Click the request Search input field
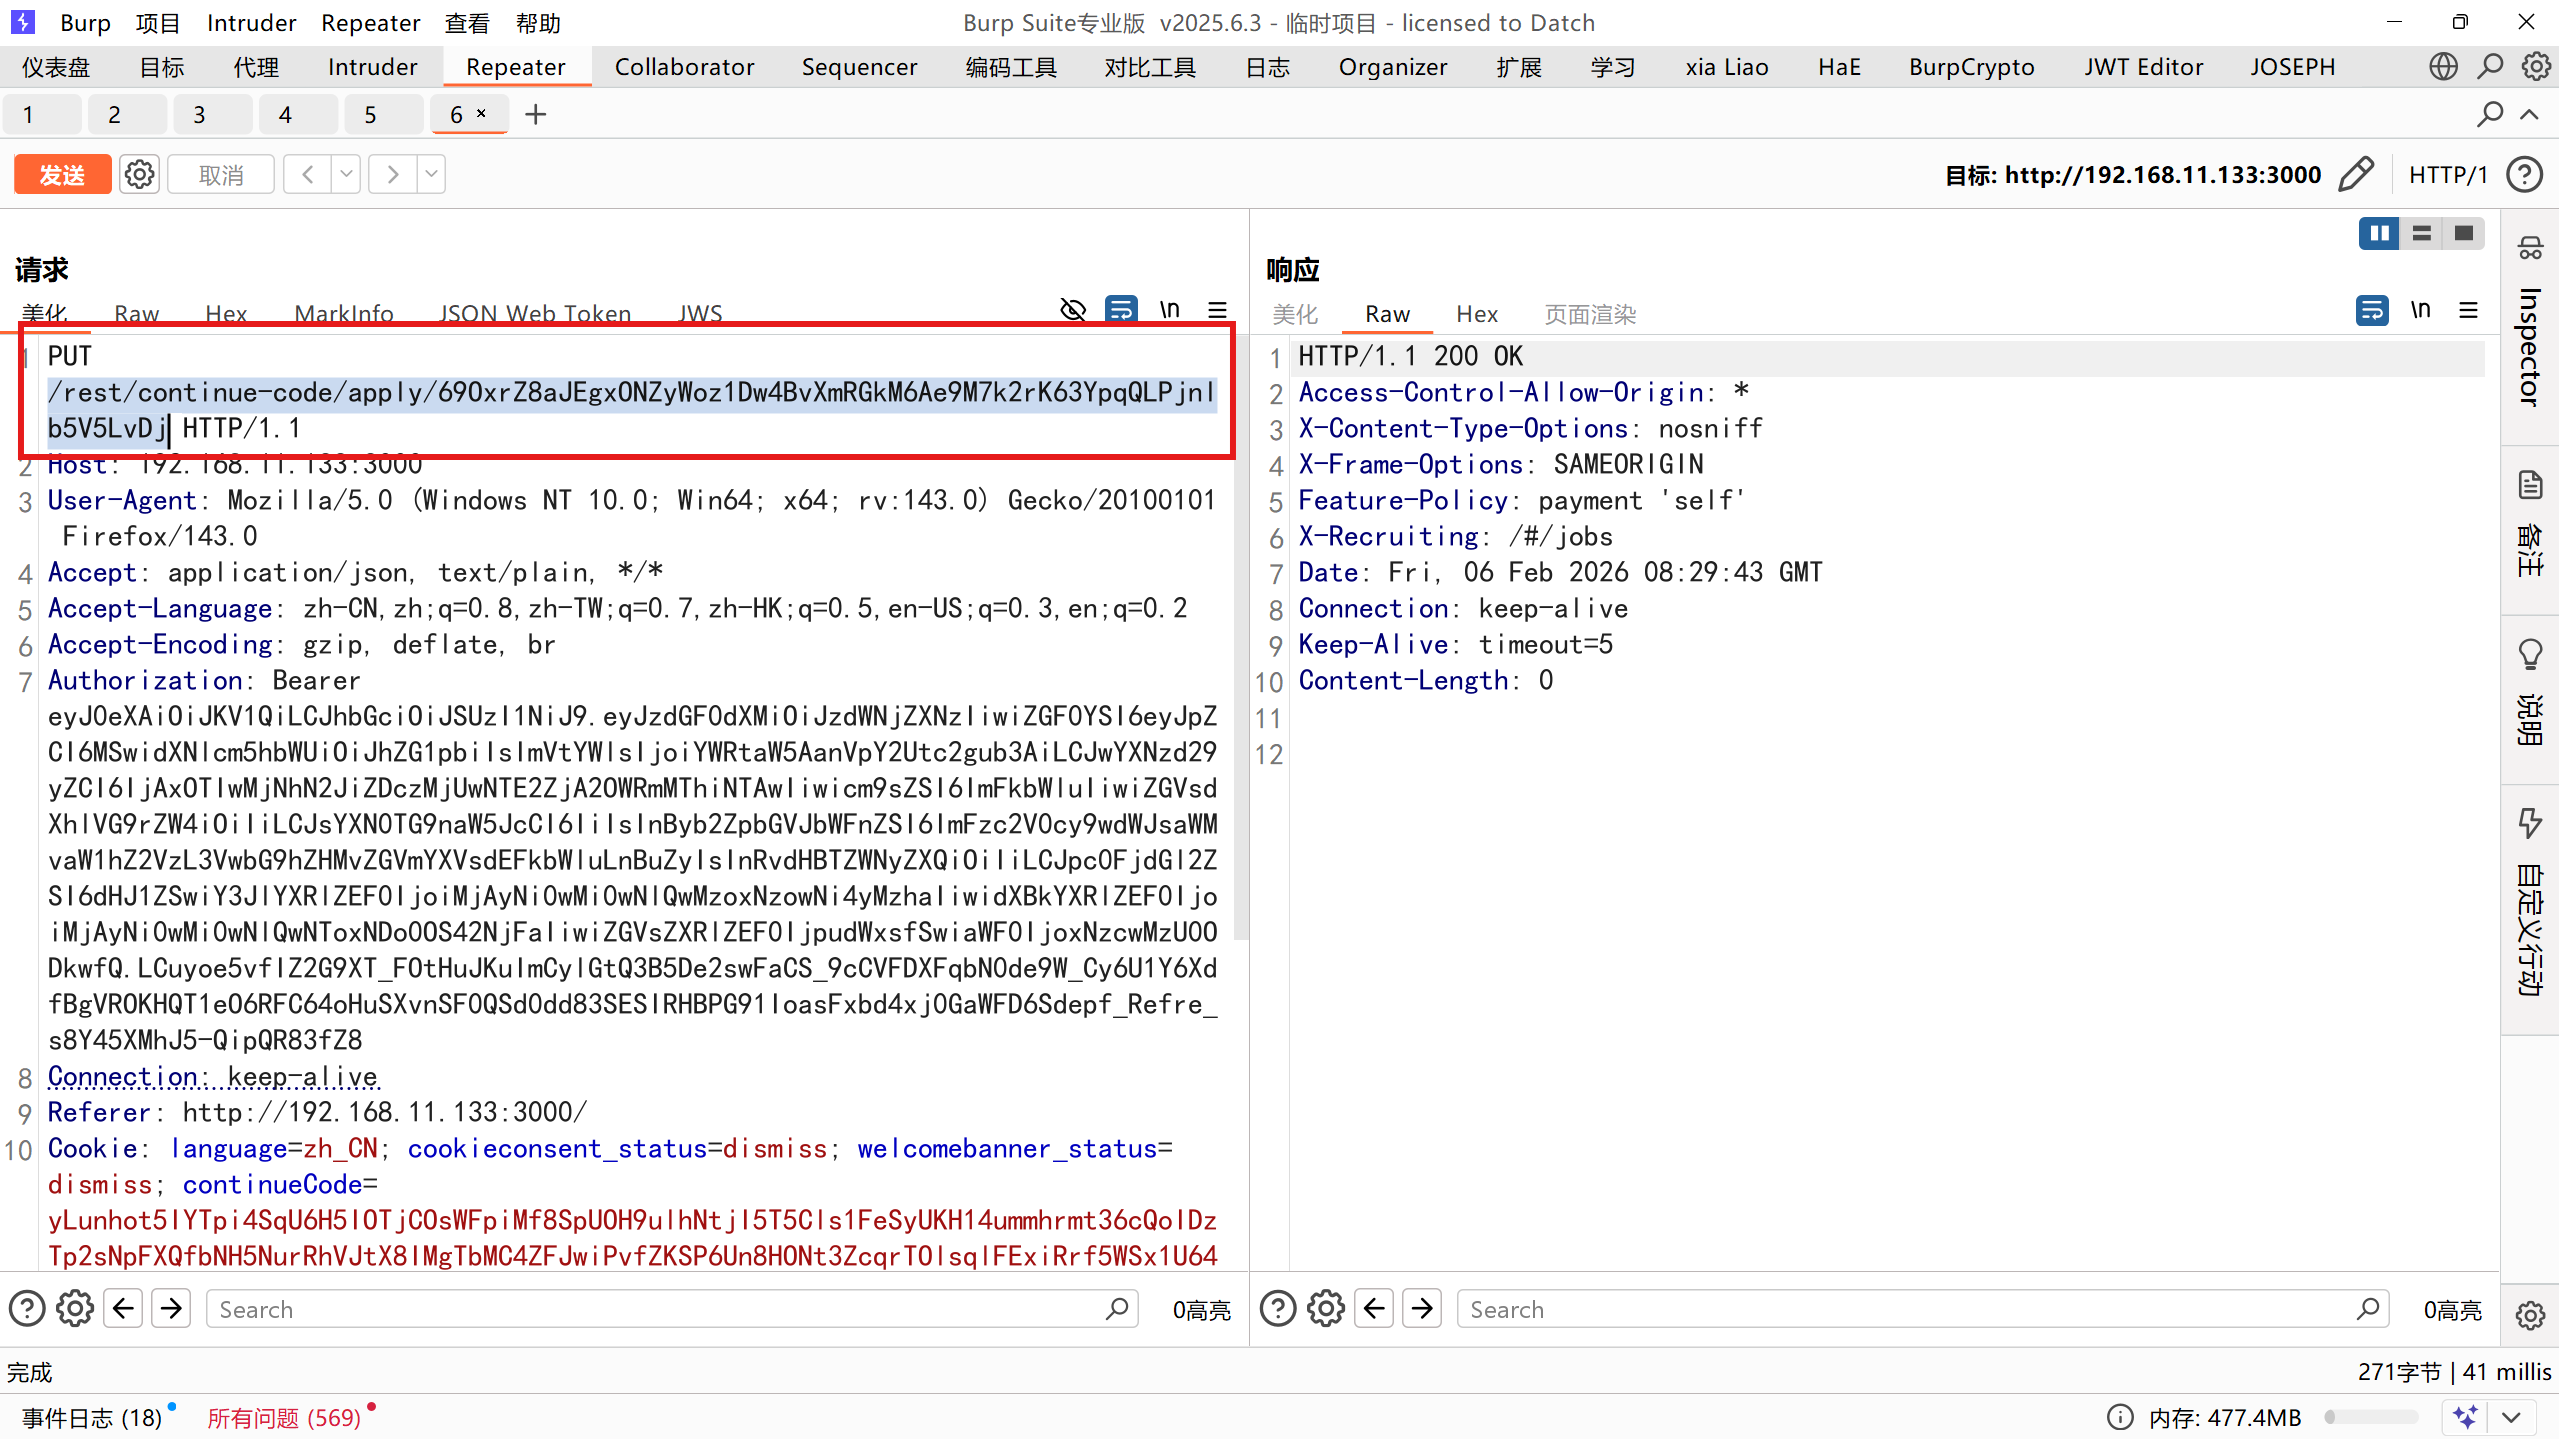Viewport: 2559px width, 1439px height. 660,1309
